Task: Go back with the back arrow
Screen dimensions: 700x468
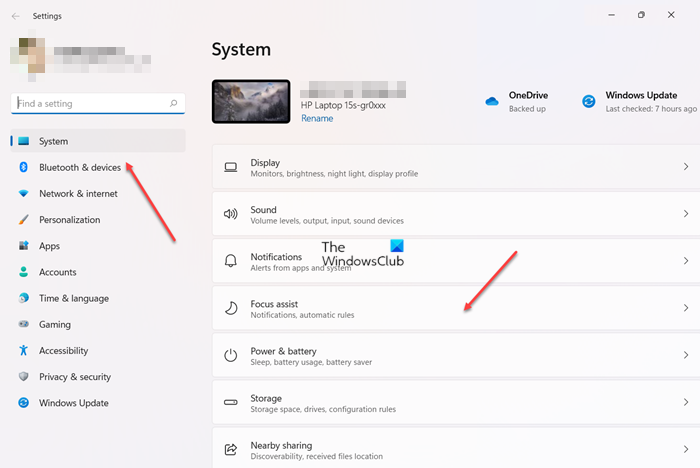Action: (16, 16)
